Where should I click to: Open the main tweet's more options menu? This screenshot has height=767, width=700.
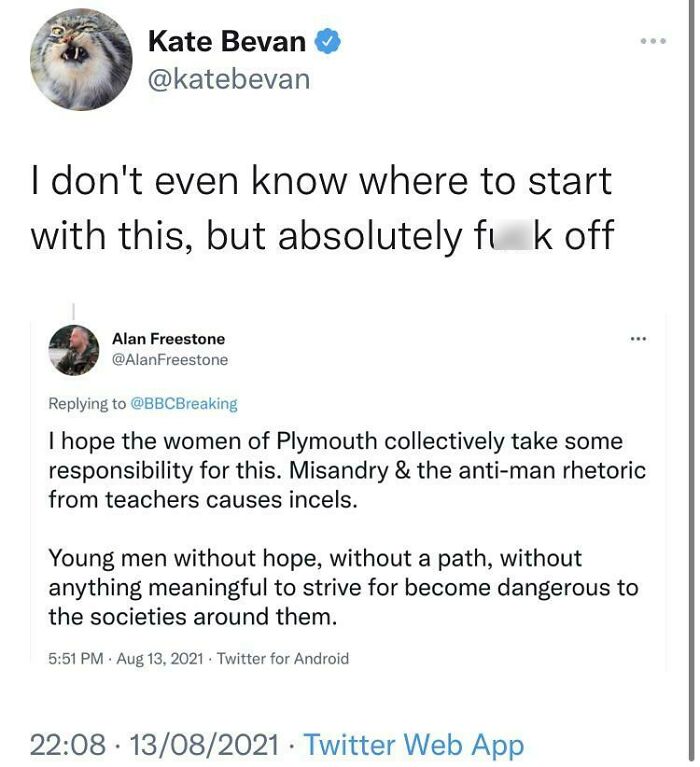[x=653, y=41]
